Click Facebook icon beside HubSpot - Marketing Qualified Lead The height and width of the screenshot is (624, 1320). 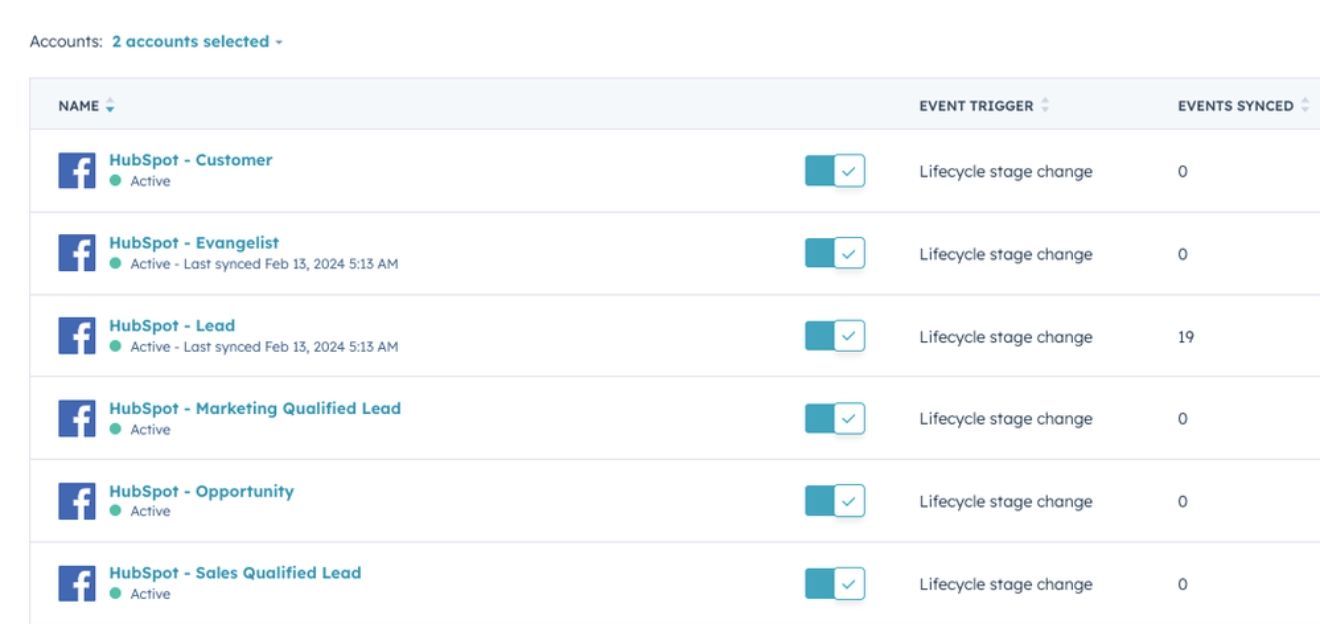[77, 419]
